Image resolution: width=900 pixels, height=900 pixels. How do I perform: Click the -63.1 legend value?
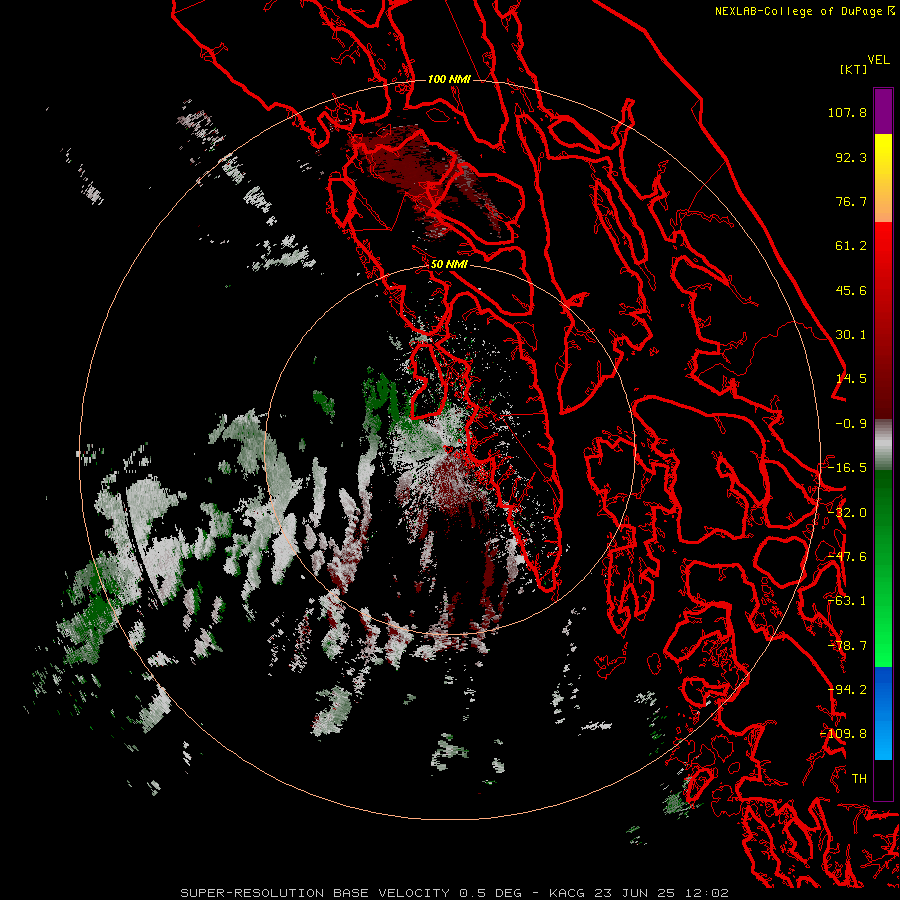(847, 601)
